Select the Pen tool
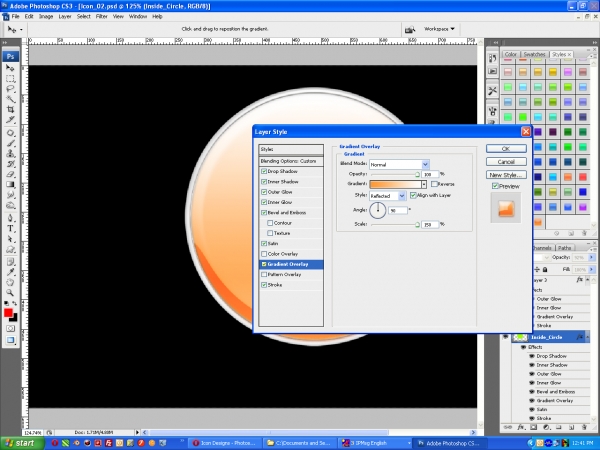 tap(10, 218)
